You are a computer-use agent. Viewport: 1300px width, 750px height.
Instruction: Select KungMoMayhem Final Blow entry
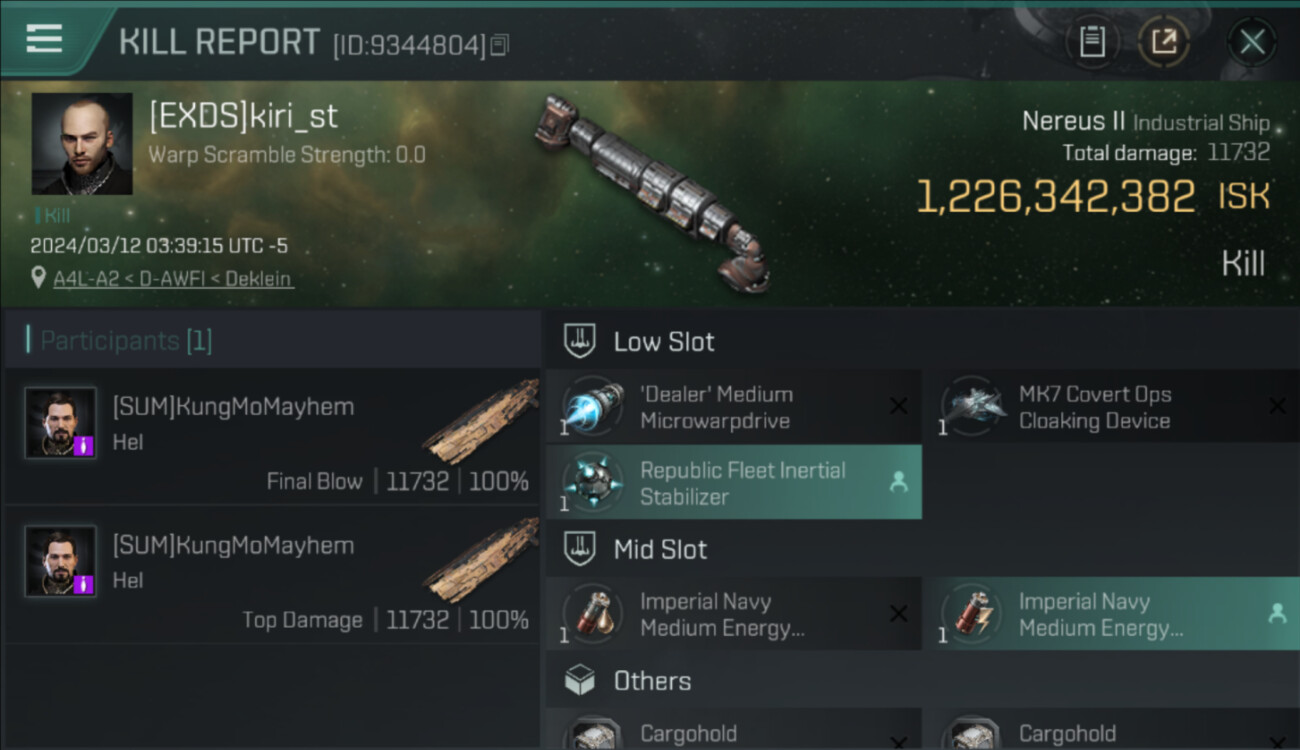click(270, 436)
